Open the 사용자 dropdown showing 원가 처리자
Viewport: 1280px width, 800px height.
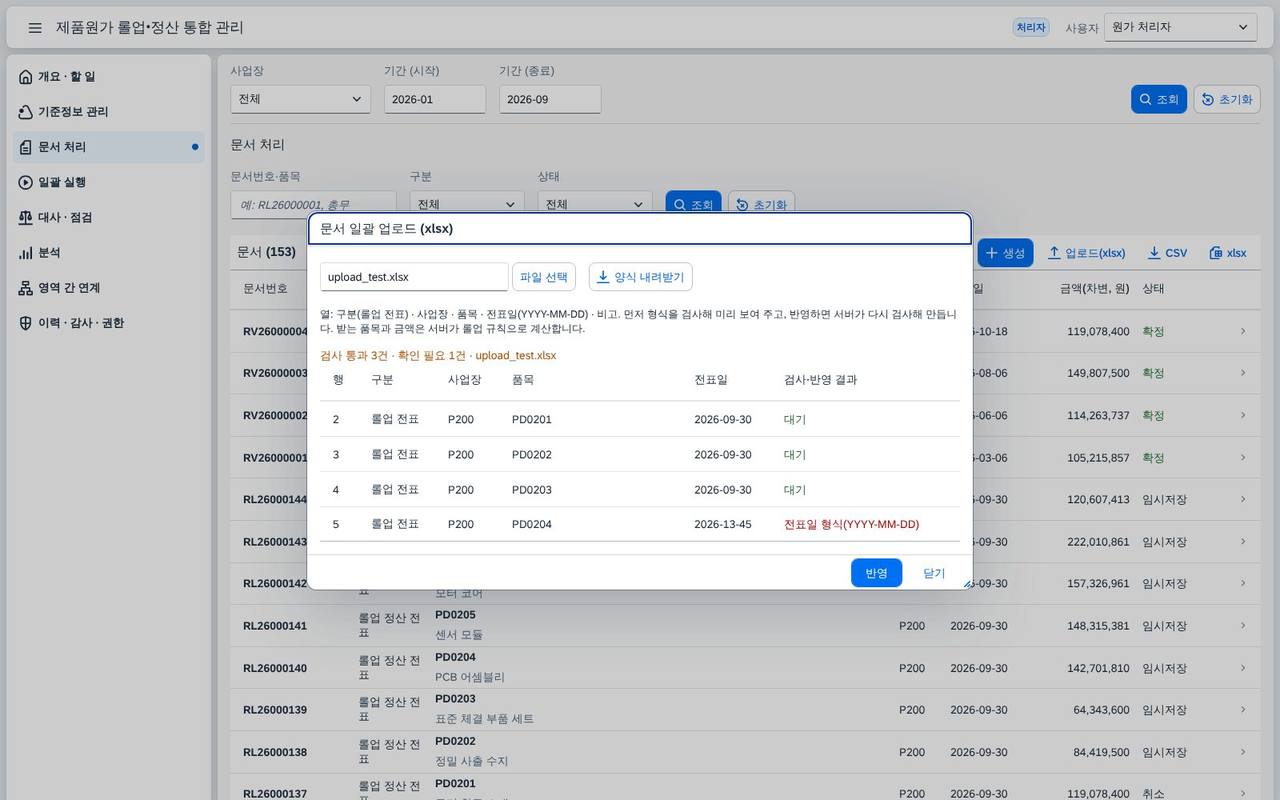(x=1181, y=28)
